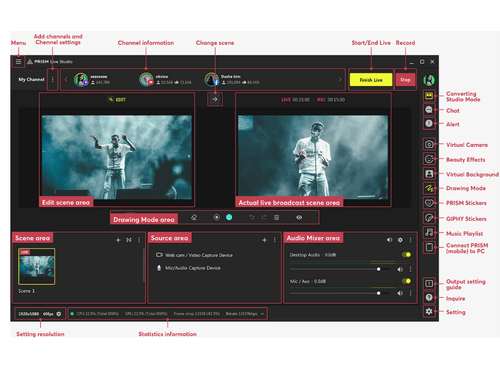The width and height of the screenshot is (500, 375).
Task: Show next channels with right chevron
Action: tap(340, 79)
